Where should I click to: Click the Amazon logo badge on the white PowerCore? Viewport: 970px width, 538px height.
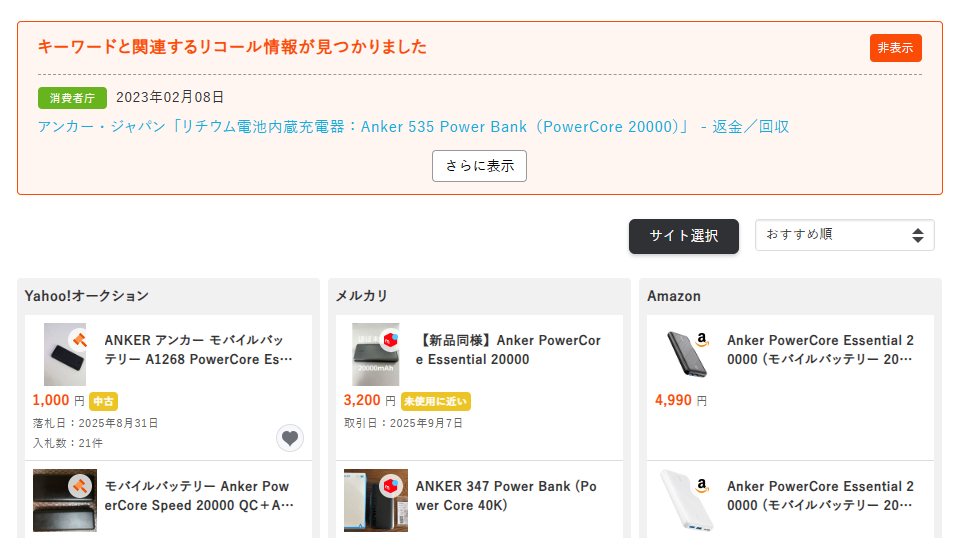[702, 486]
